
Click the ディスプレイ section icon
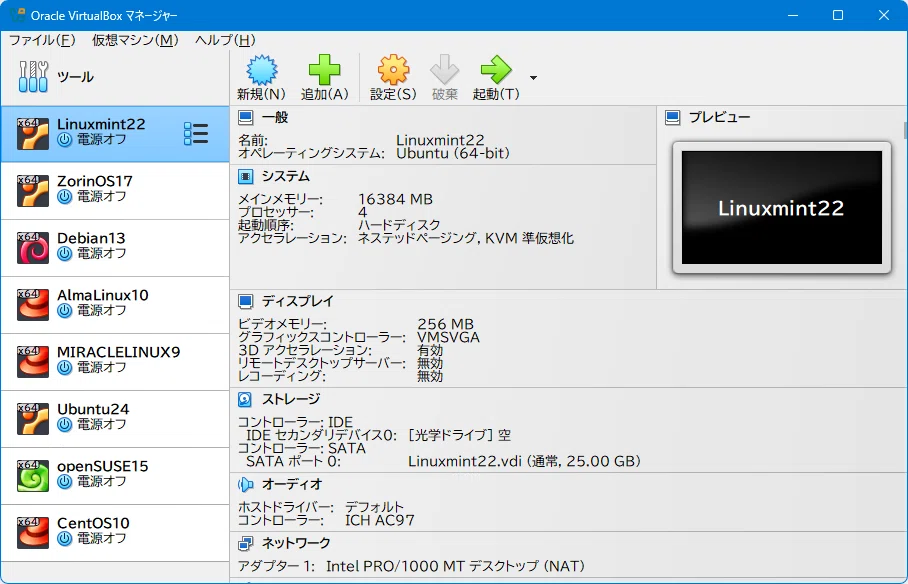point(246,301)
